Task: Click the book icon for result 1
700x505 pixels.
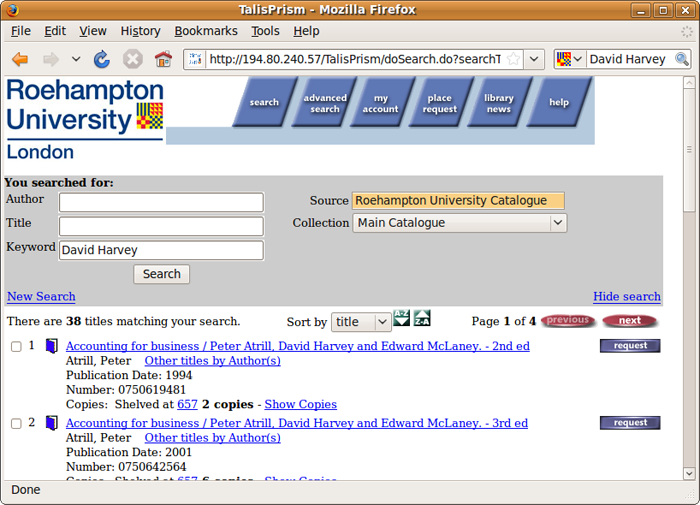Action: (51, 346)
